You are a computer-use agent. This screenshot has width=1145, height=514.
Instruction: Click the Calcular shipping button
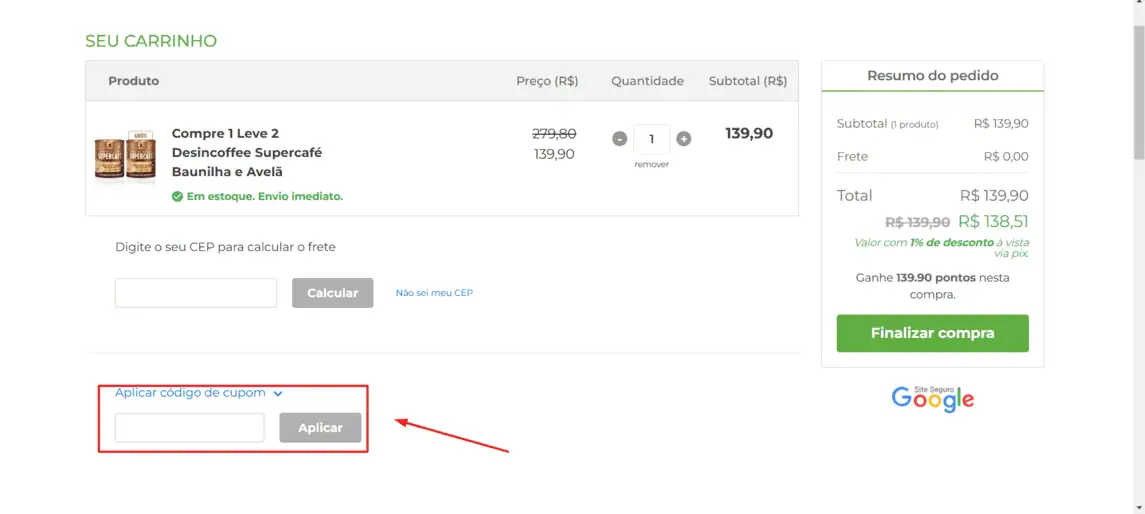[x=332, y=293]
